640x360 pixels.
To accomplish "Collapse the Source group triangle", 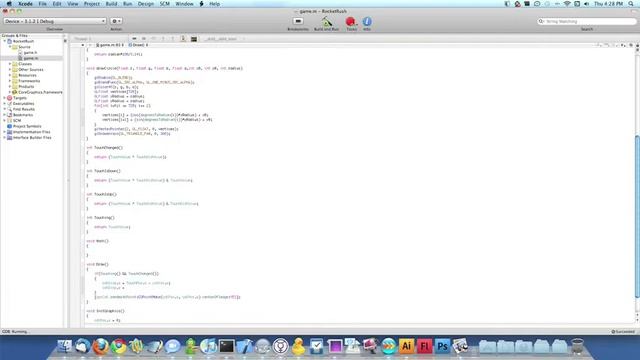I will pyautogui.click(x=10, y=47).
